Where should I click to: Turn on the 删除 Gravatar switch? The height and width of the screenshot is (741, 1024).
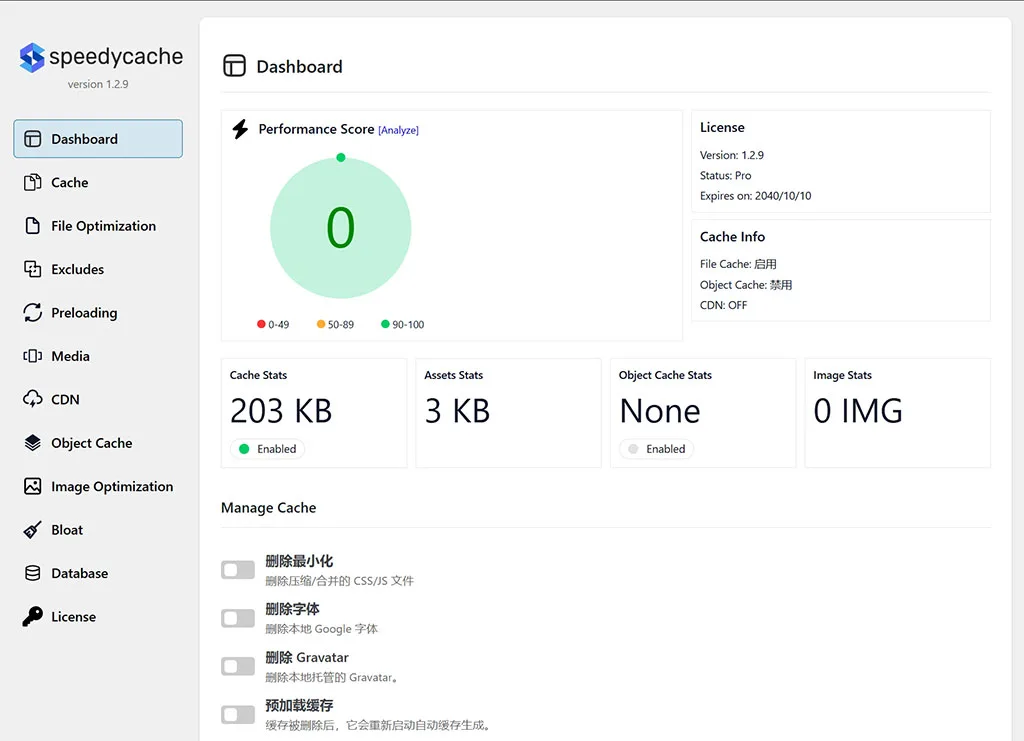click(x=238, y=666)
